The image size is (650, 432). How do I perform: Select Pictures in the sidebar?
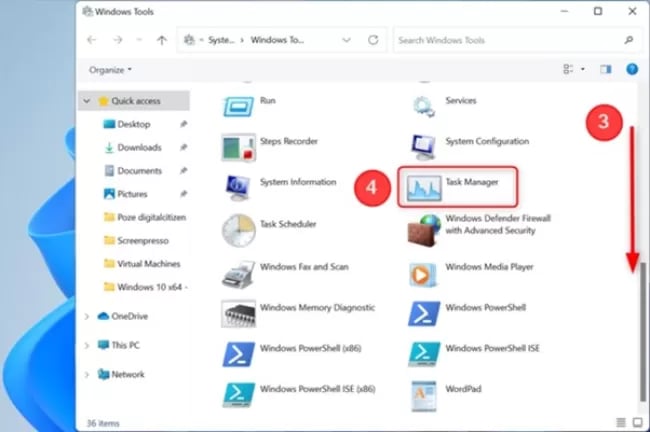click(132, 194)
